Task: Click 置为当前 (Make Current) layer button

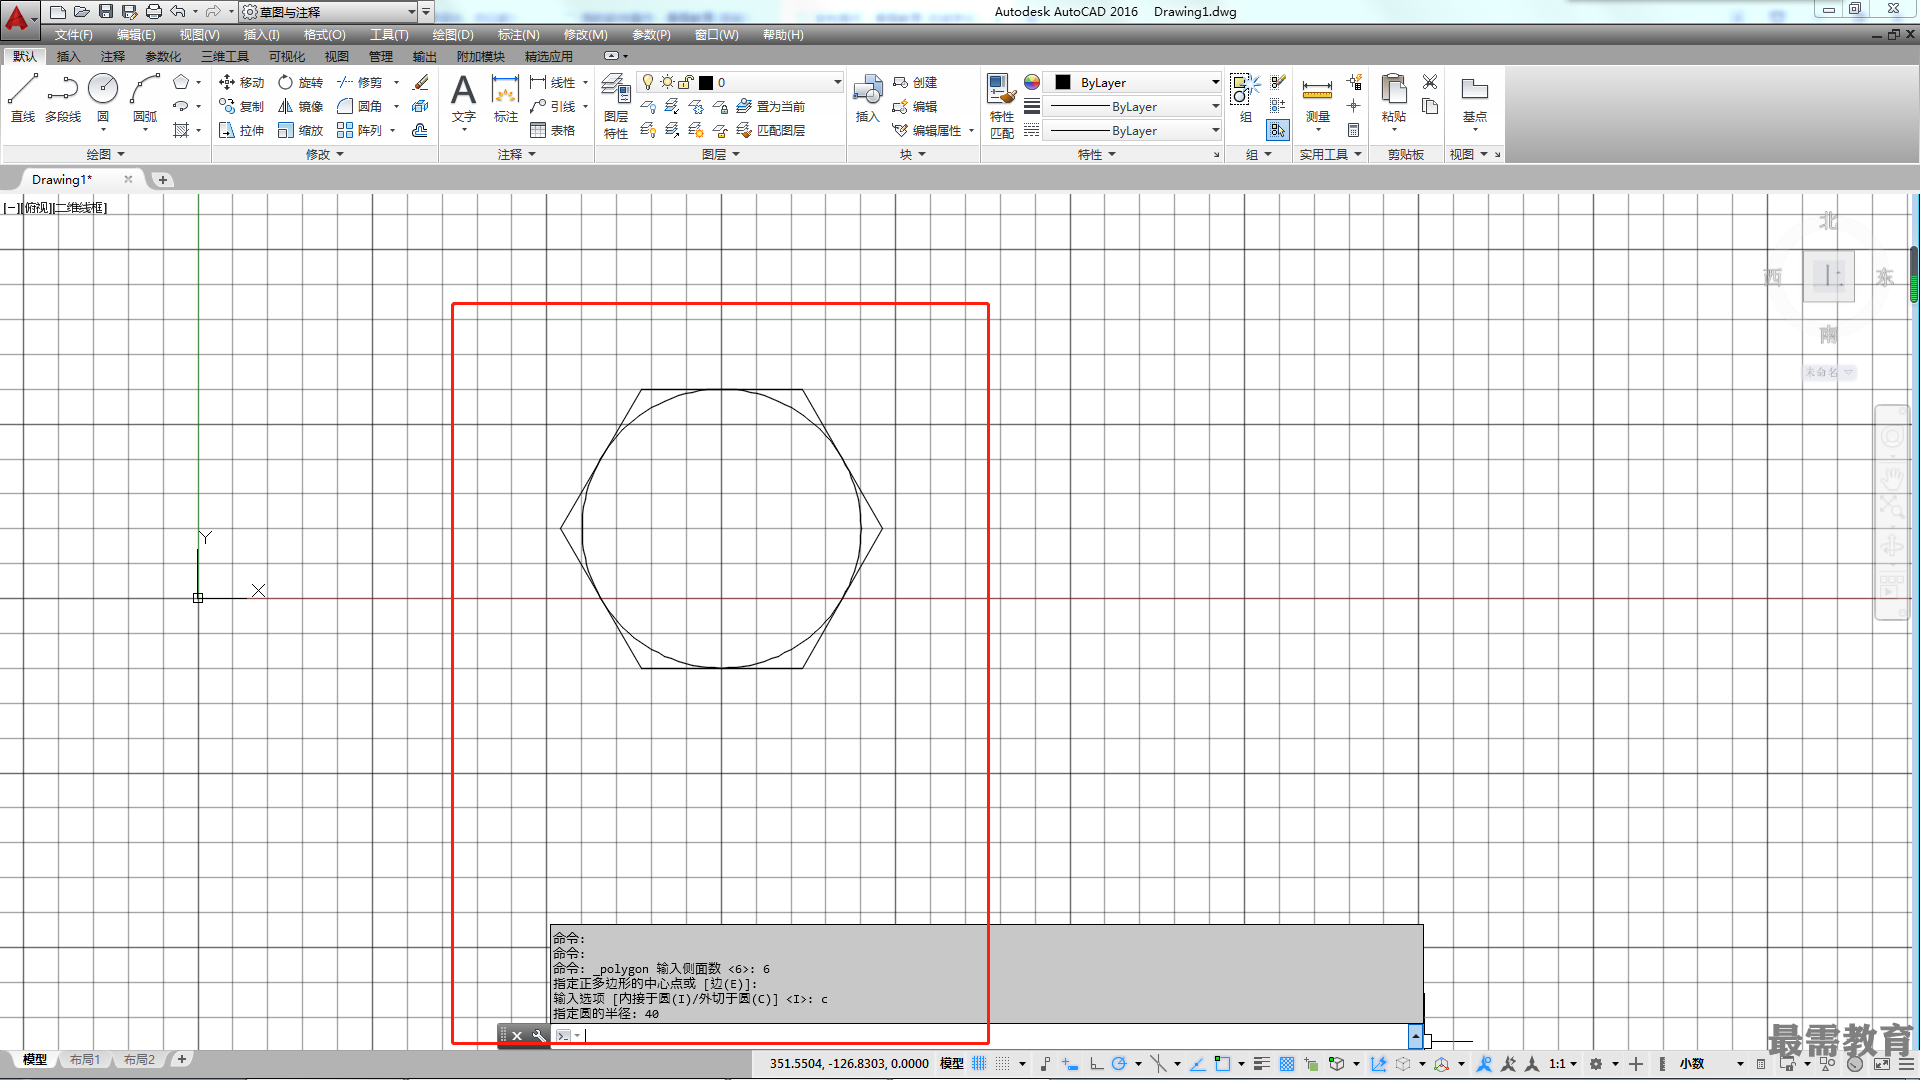Action: point(771,106)
